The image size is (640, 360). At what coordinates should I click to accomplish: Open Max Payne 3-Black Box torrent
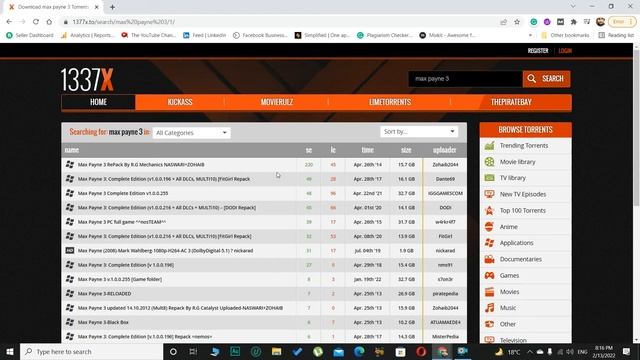pos(103,322)
